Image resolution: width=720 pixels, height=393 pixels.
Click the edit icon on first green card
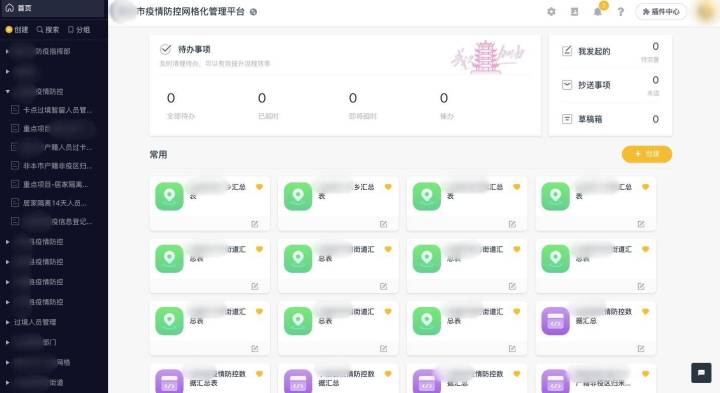pyautogui.click(x=254, y=224)
